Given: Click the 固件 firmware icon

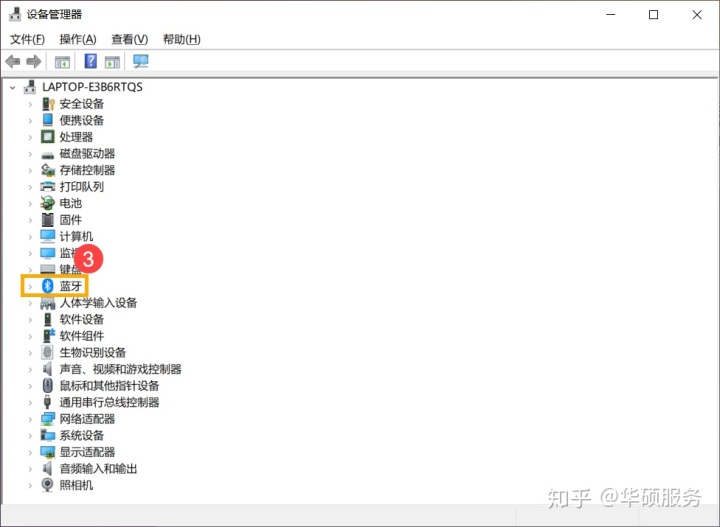Looking at the screenshot, I should point(48,220).
